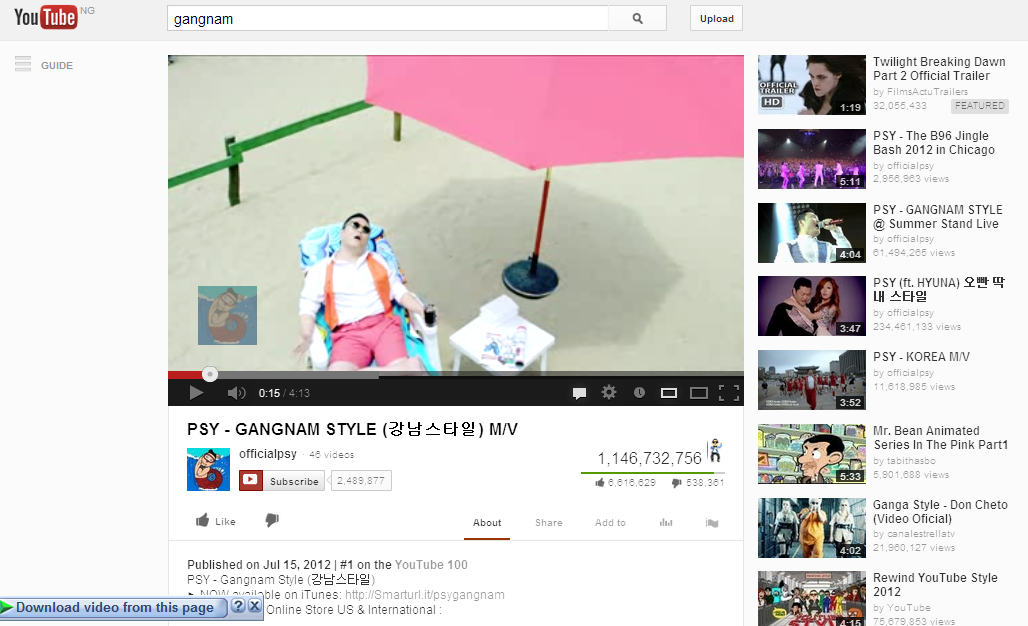Open the Add to dropdown

pos(610,522)
